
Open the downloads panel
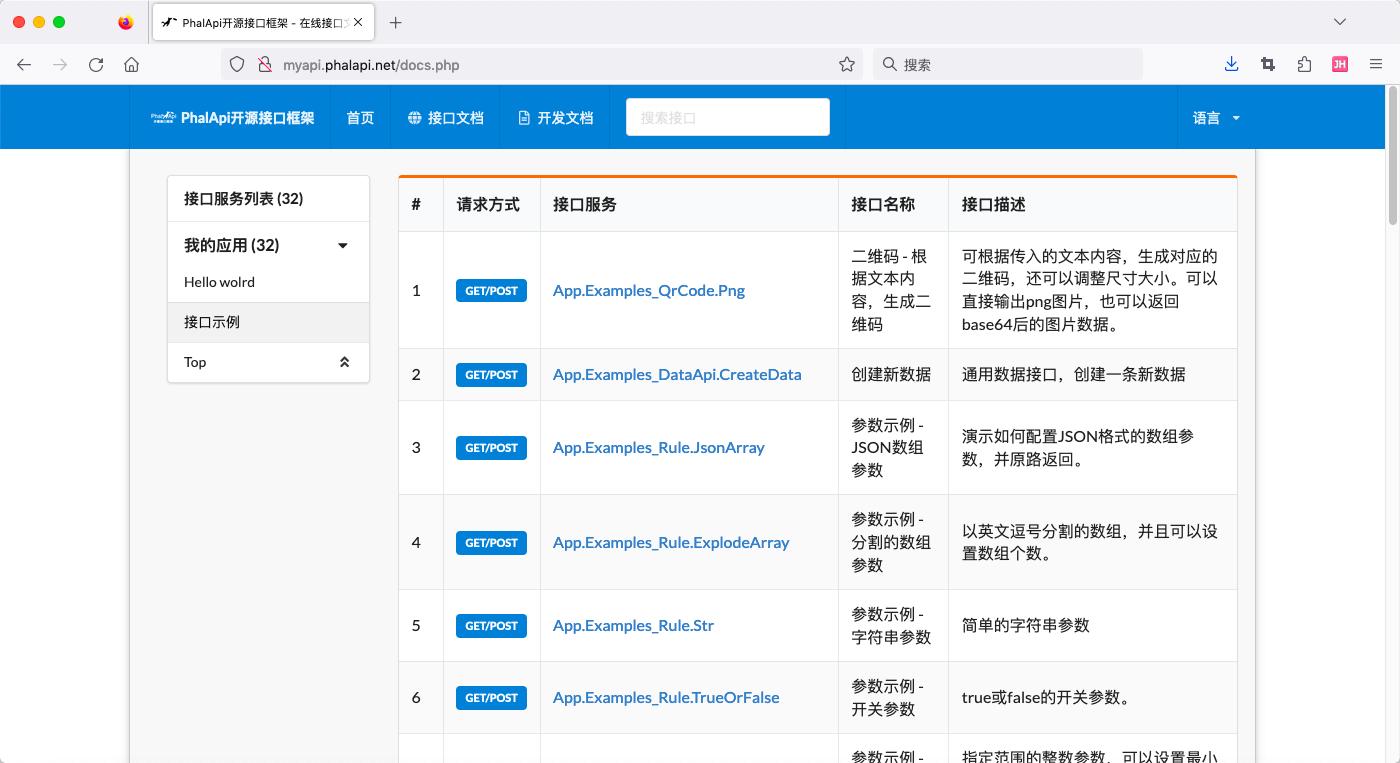point(1231,64)
